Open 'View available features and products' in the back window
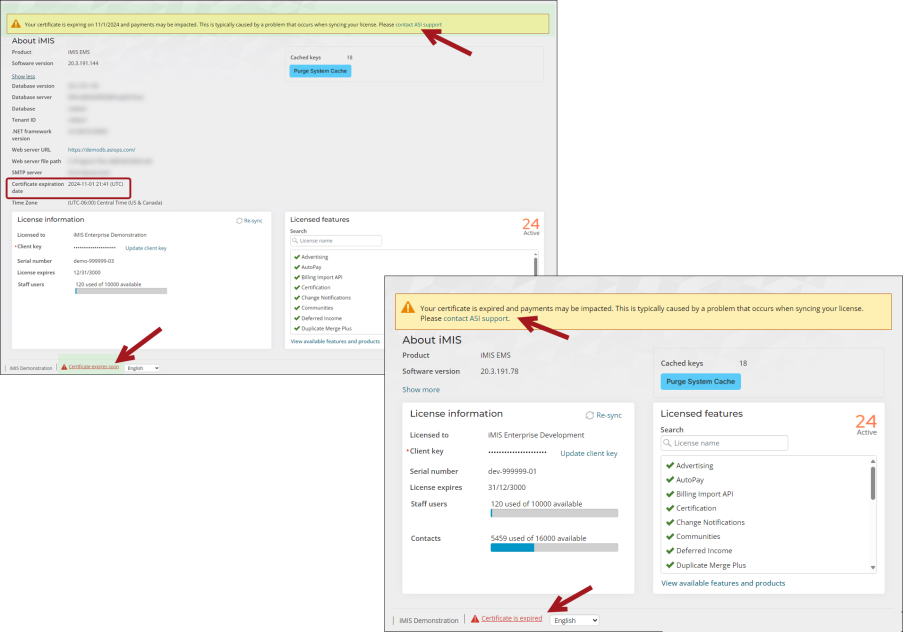This screenshot has height=632, width=903. [335, 342]
